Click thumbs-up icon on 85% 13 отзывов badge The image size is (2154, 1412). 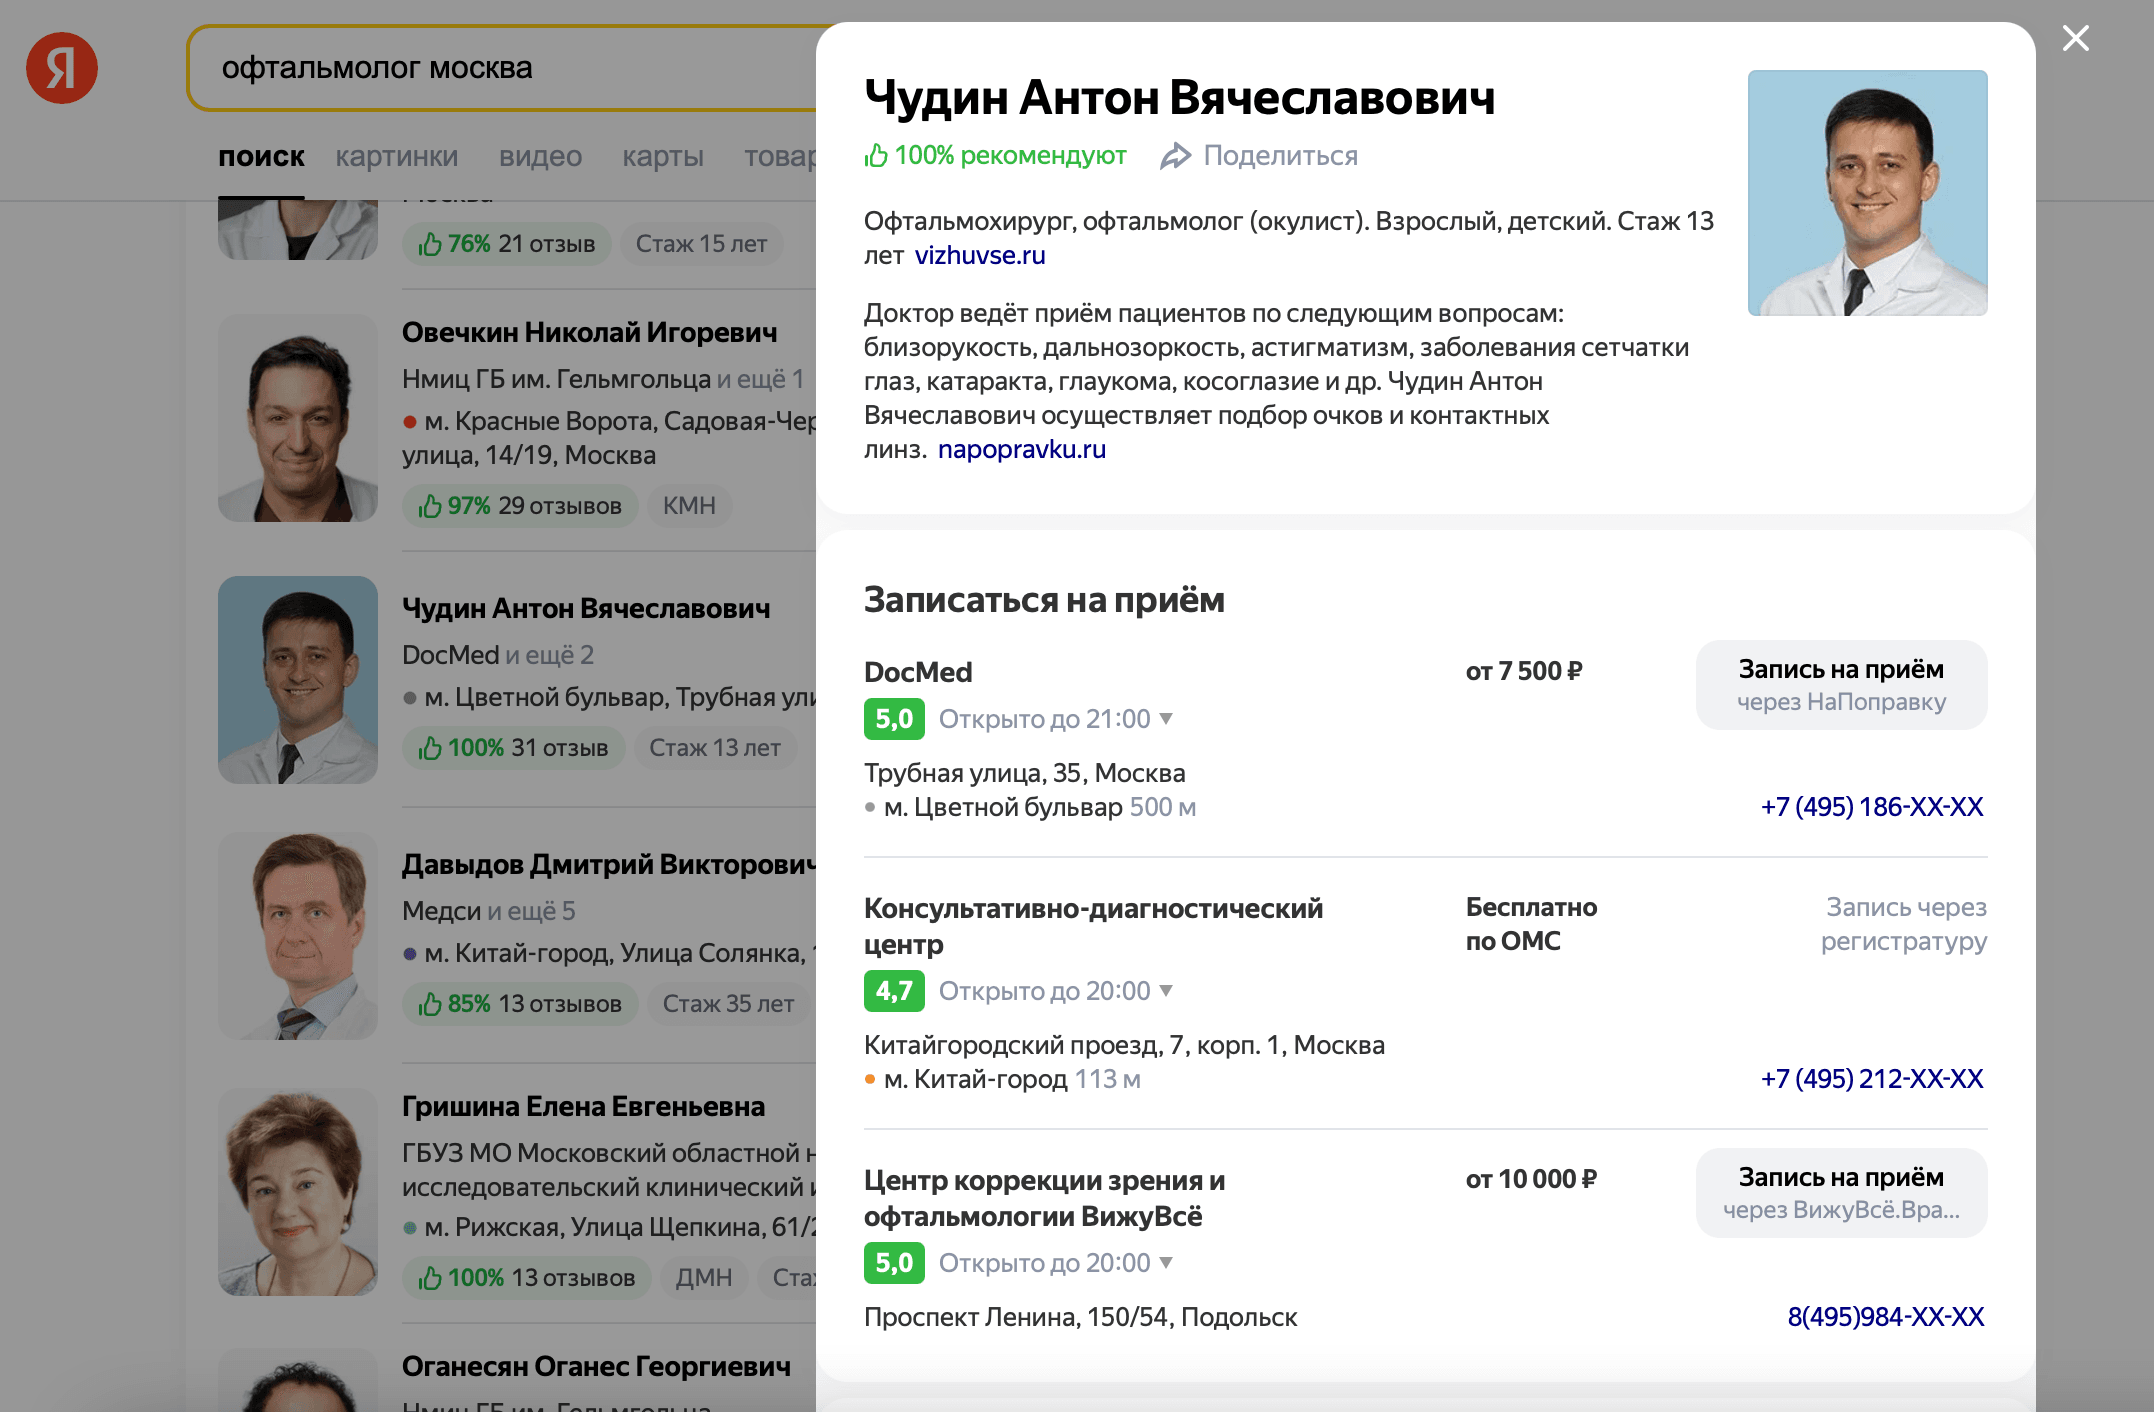tap(430, 1004)
